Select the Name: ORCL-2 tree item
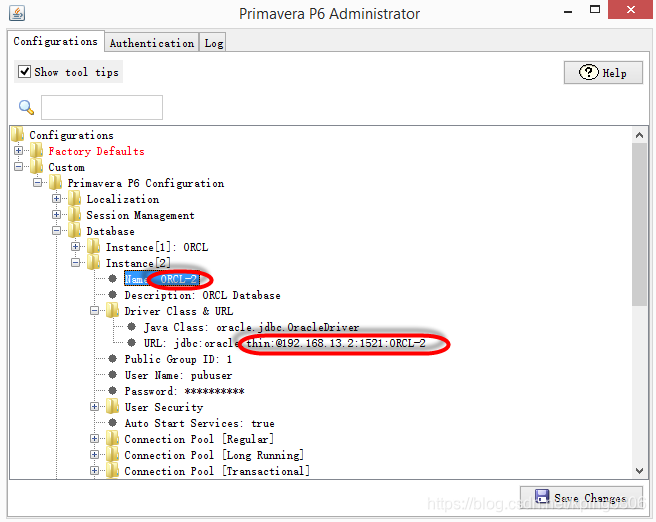 click(x=161, y=279)
